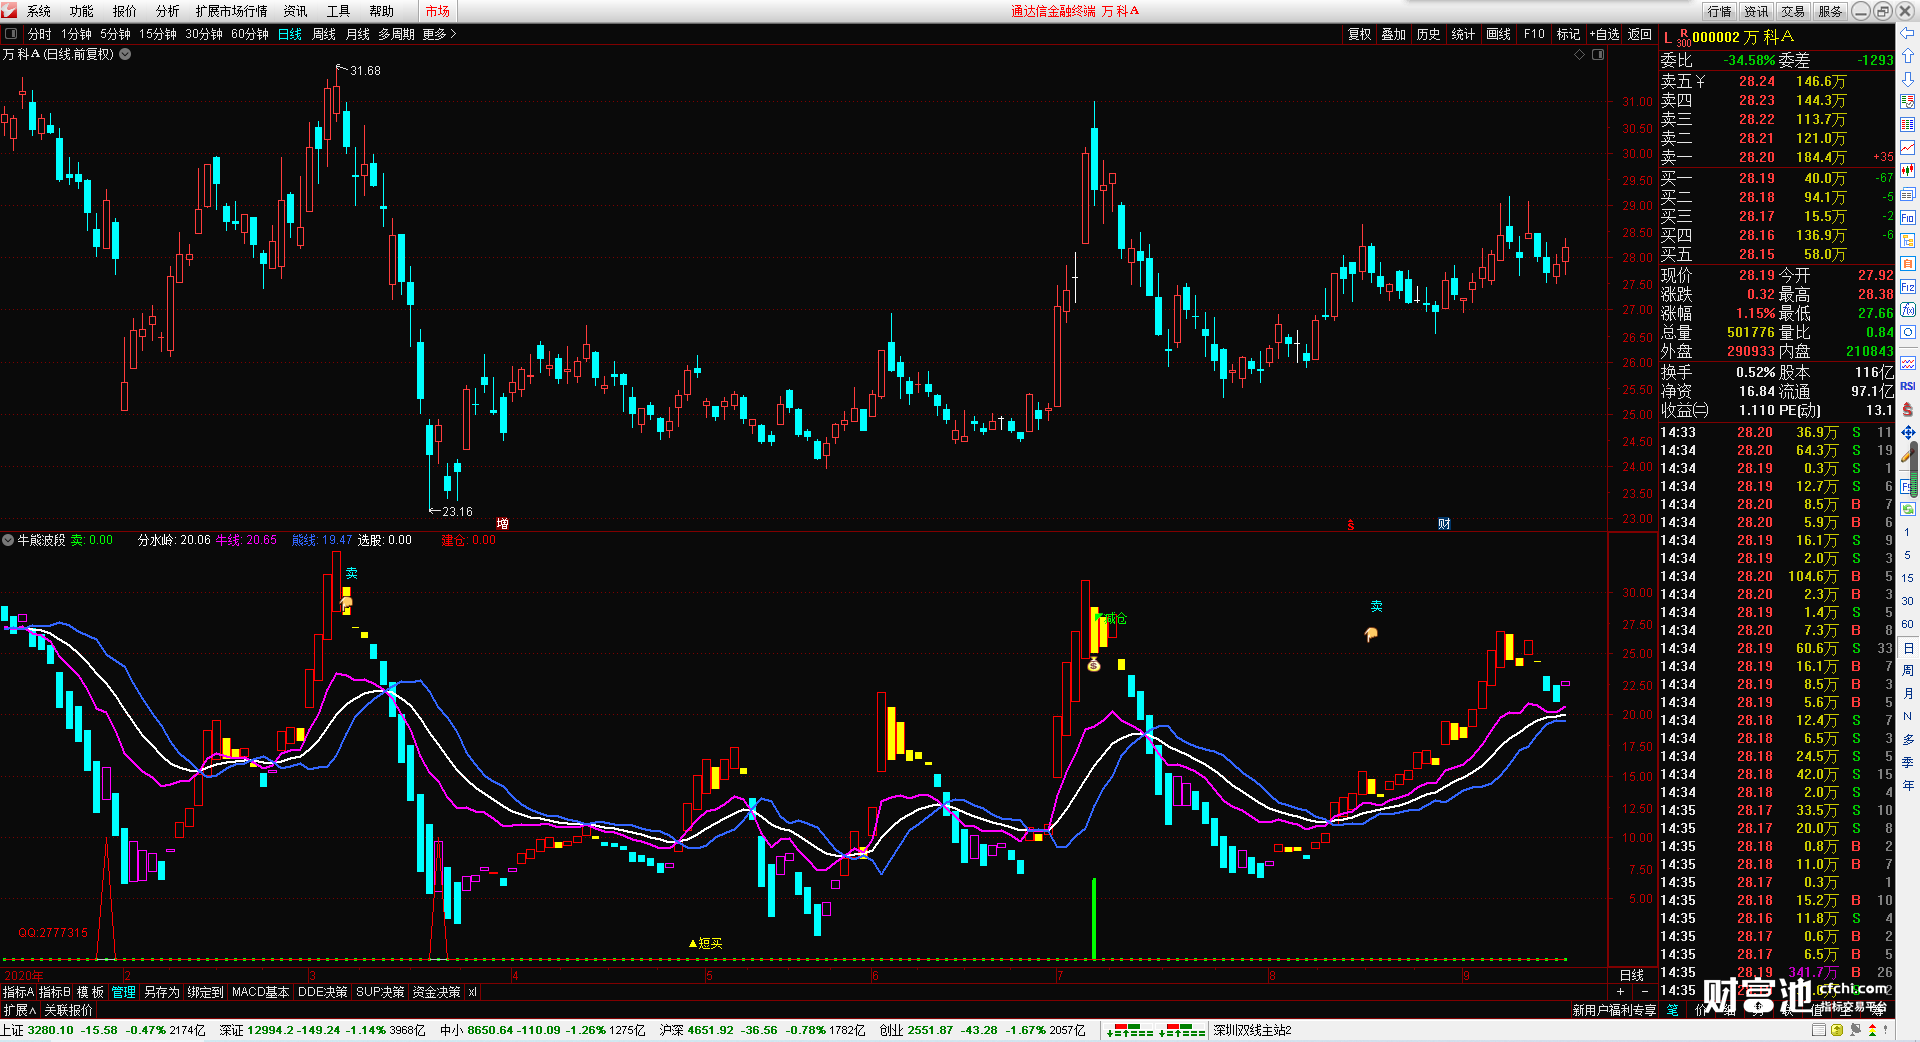Click the orange 自 self-select icon in sidebar

point(1908,264)
